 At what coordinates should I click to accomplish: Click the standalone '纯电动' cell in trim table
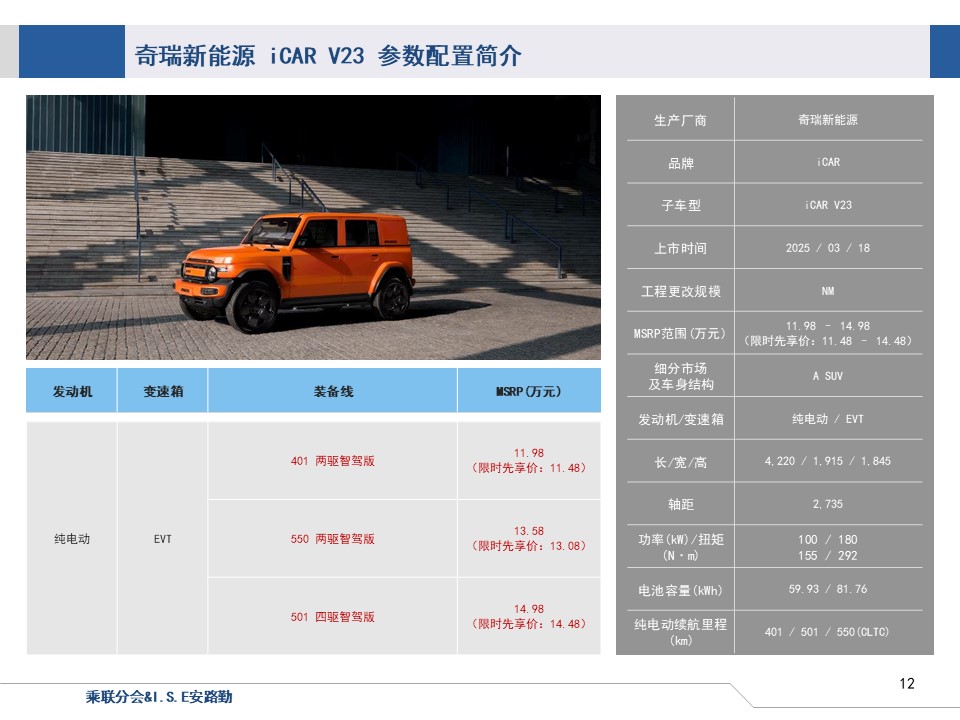[72, 539]
